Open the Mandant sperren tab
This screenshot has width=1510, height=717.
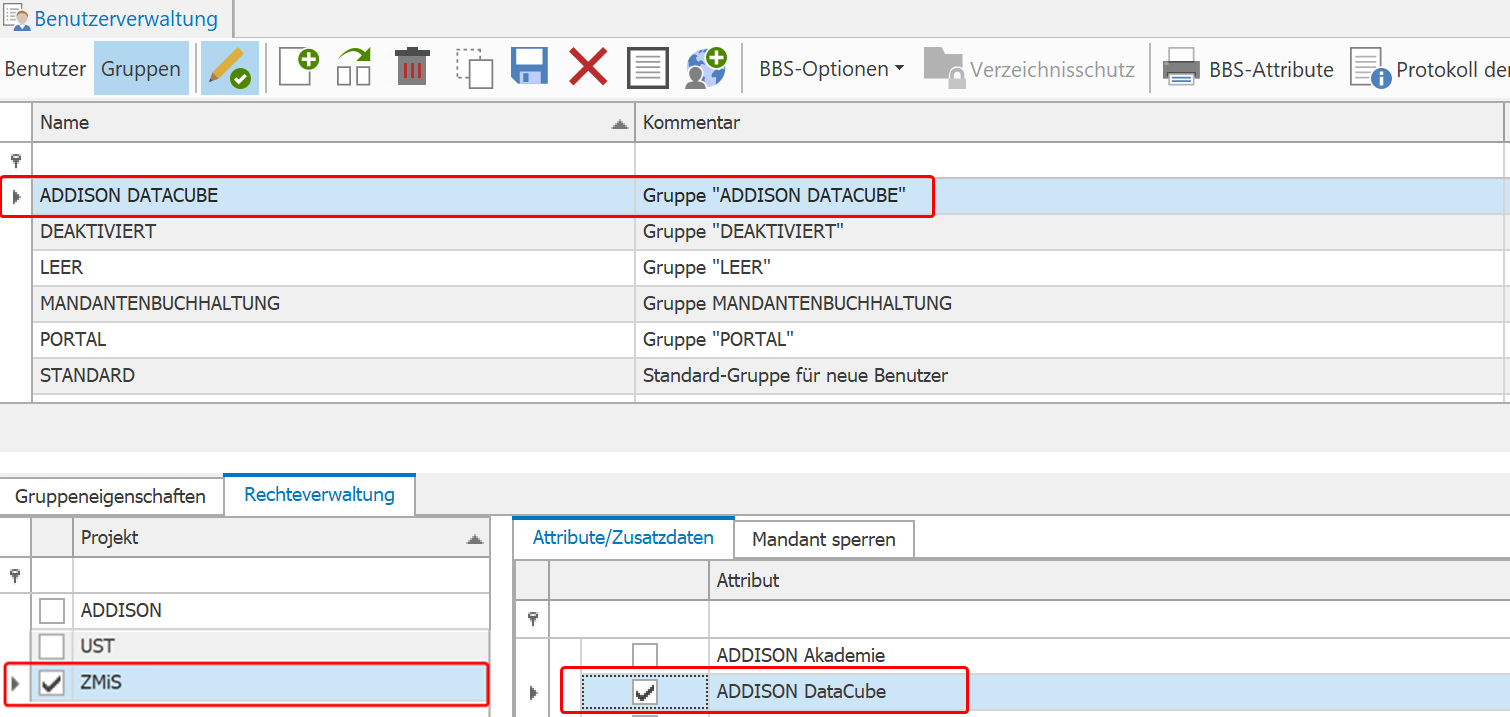(x=824, y=540)
